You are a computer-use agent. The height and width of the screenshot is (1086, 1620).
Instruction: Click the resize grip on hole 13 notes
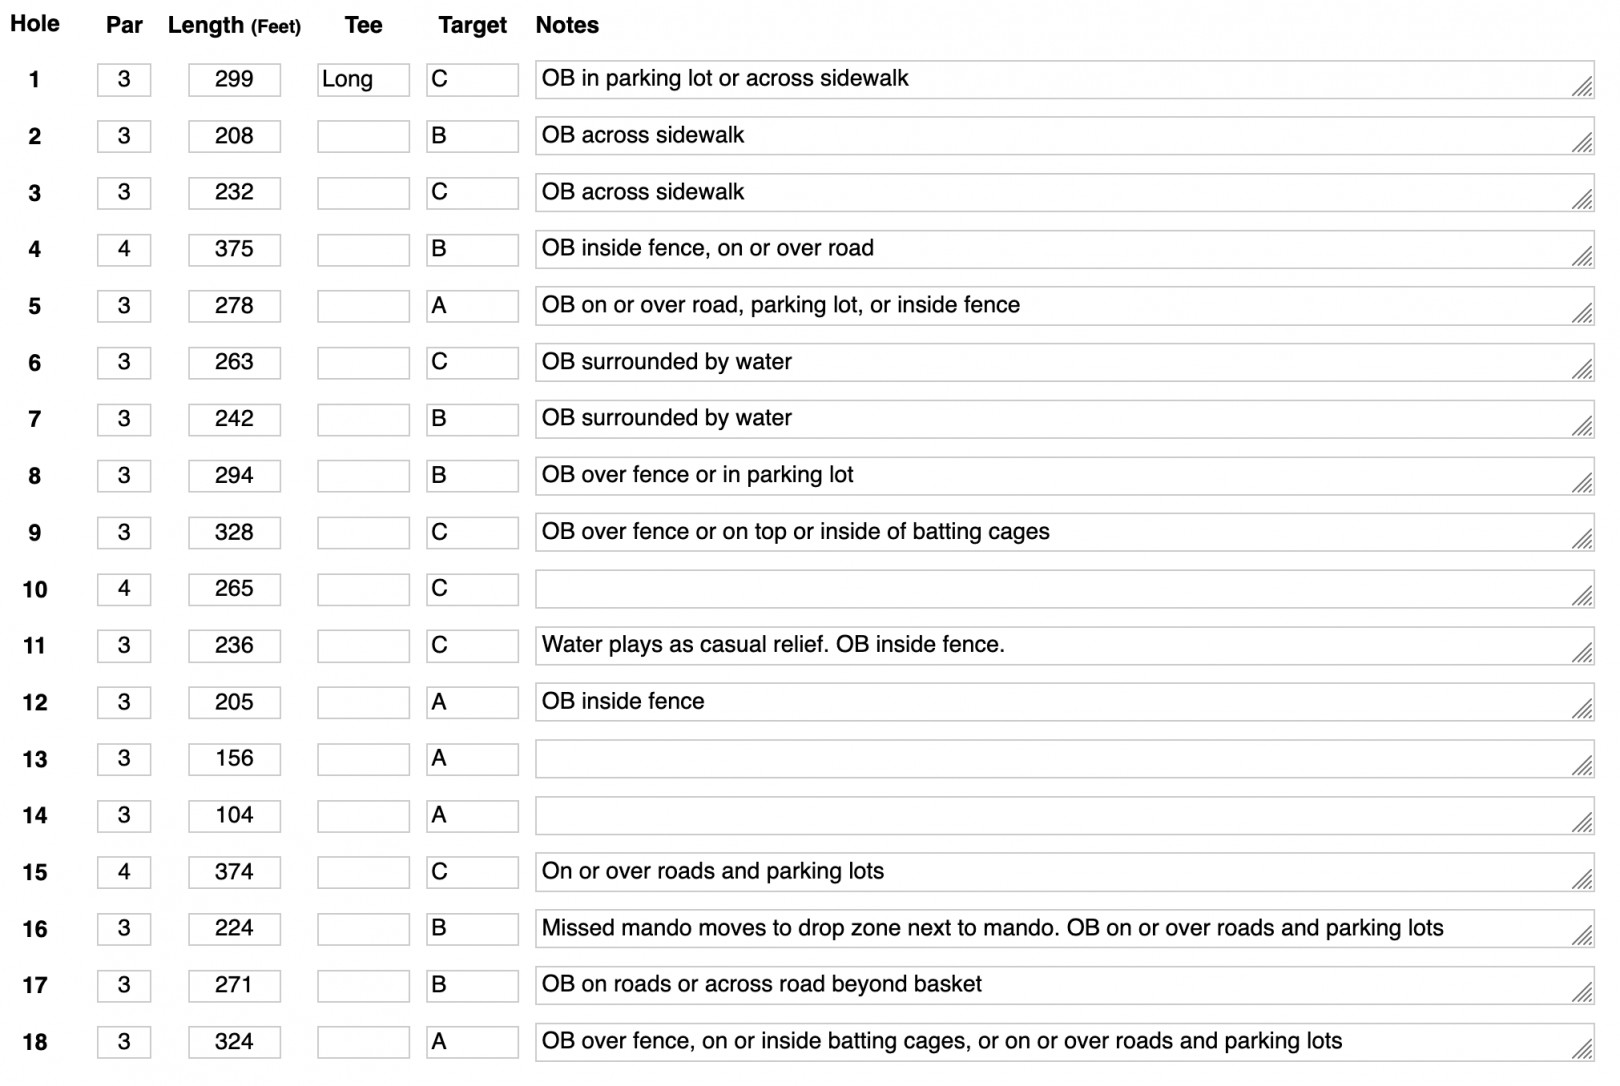click(1582, 767)
